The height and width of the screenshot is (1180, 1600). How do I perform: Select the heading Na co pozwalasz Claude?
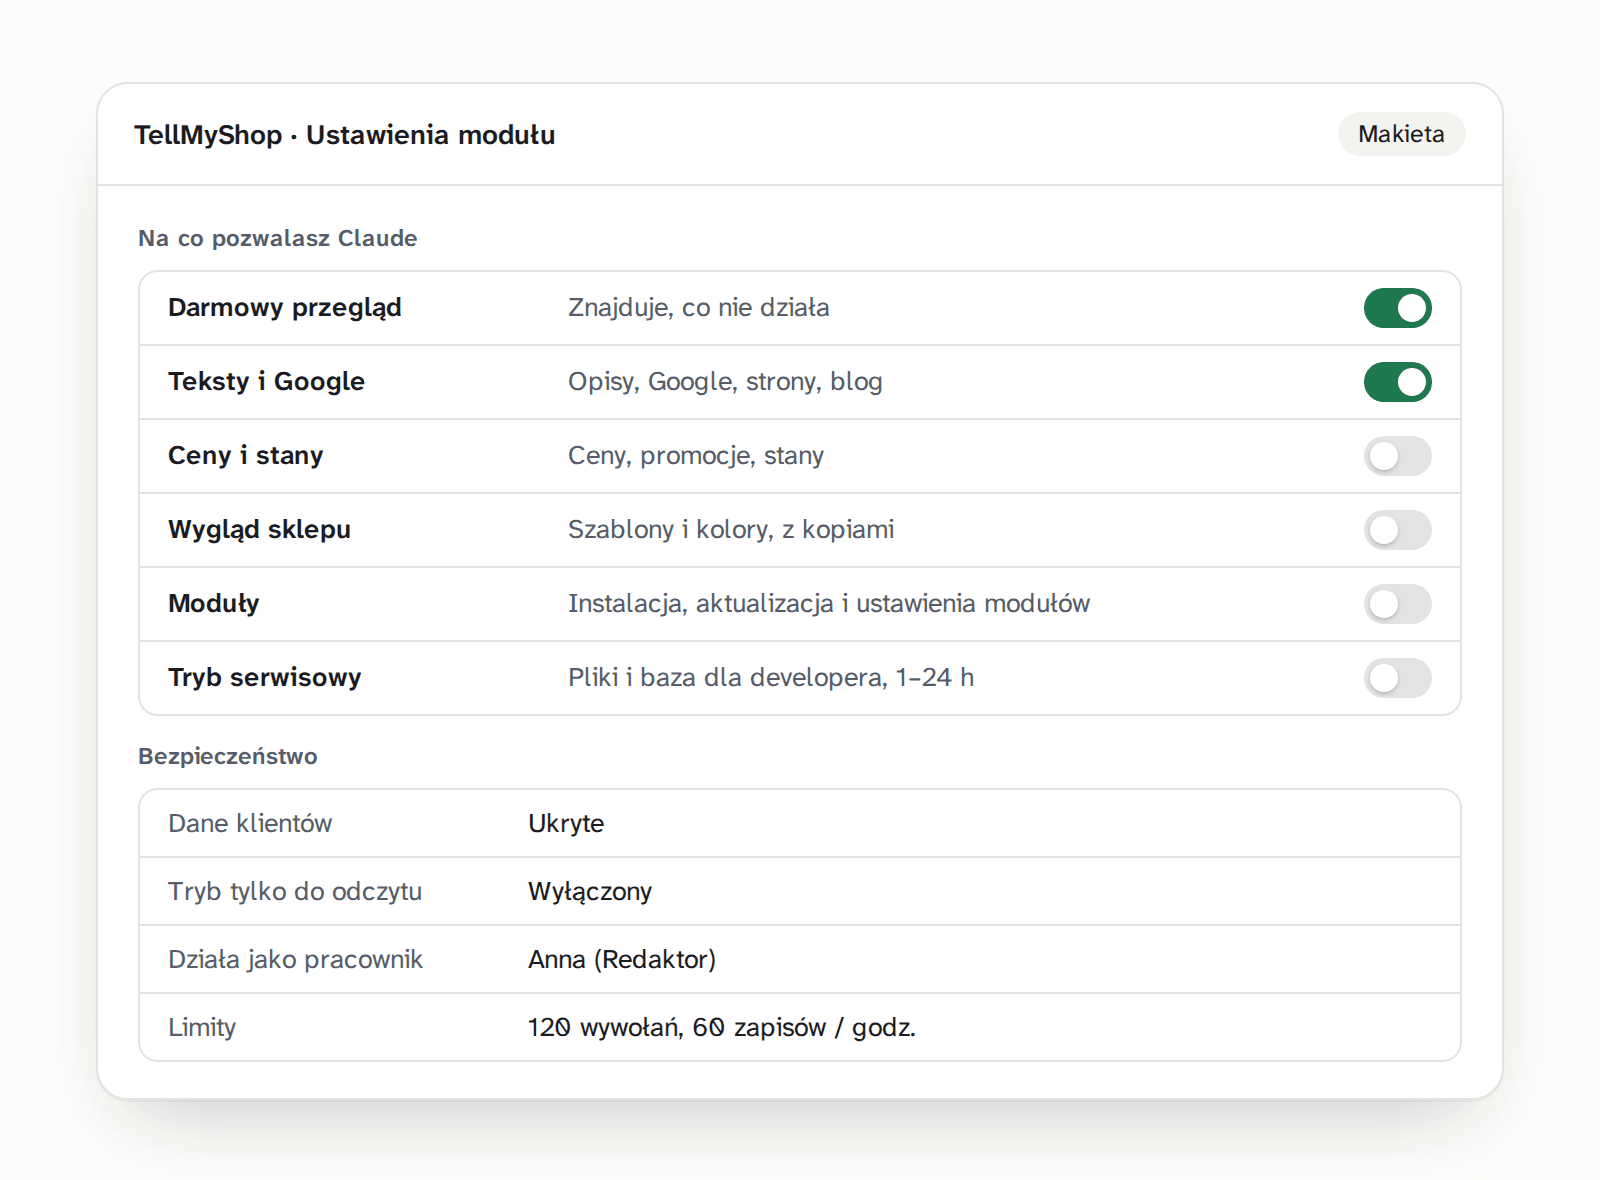[278, 238]
